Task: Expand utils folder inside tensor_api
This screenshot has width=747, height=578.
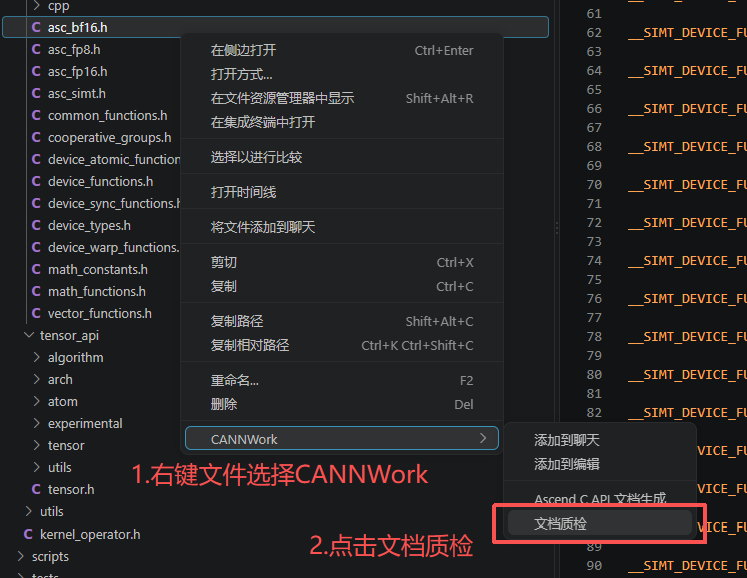Action: pyautogui.click(x=37, y=467)
